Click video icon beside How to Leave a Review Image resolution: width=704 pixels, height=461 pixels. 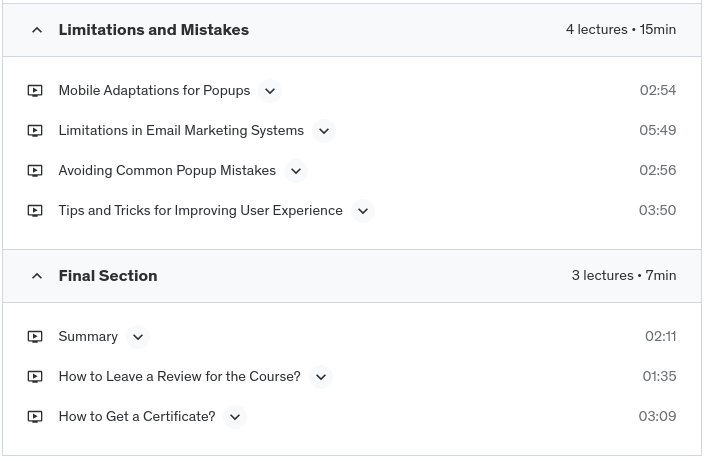(35, 377)
